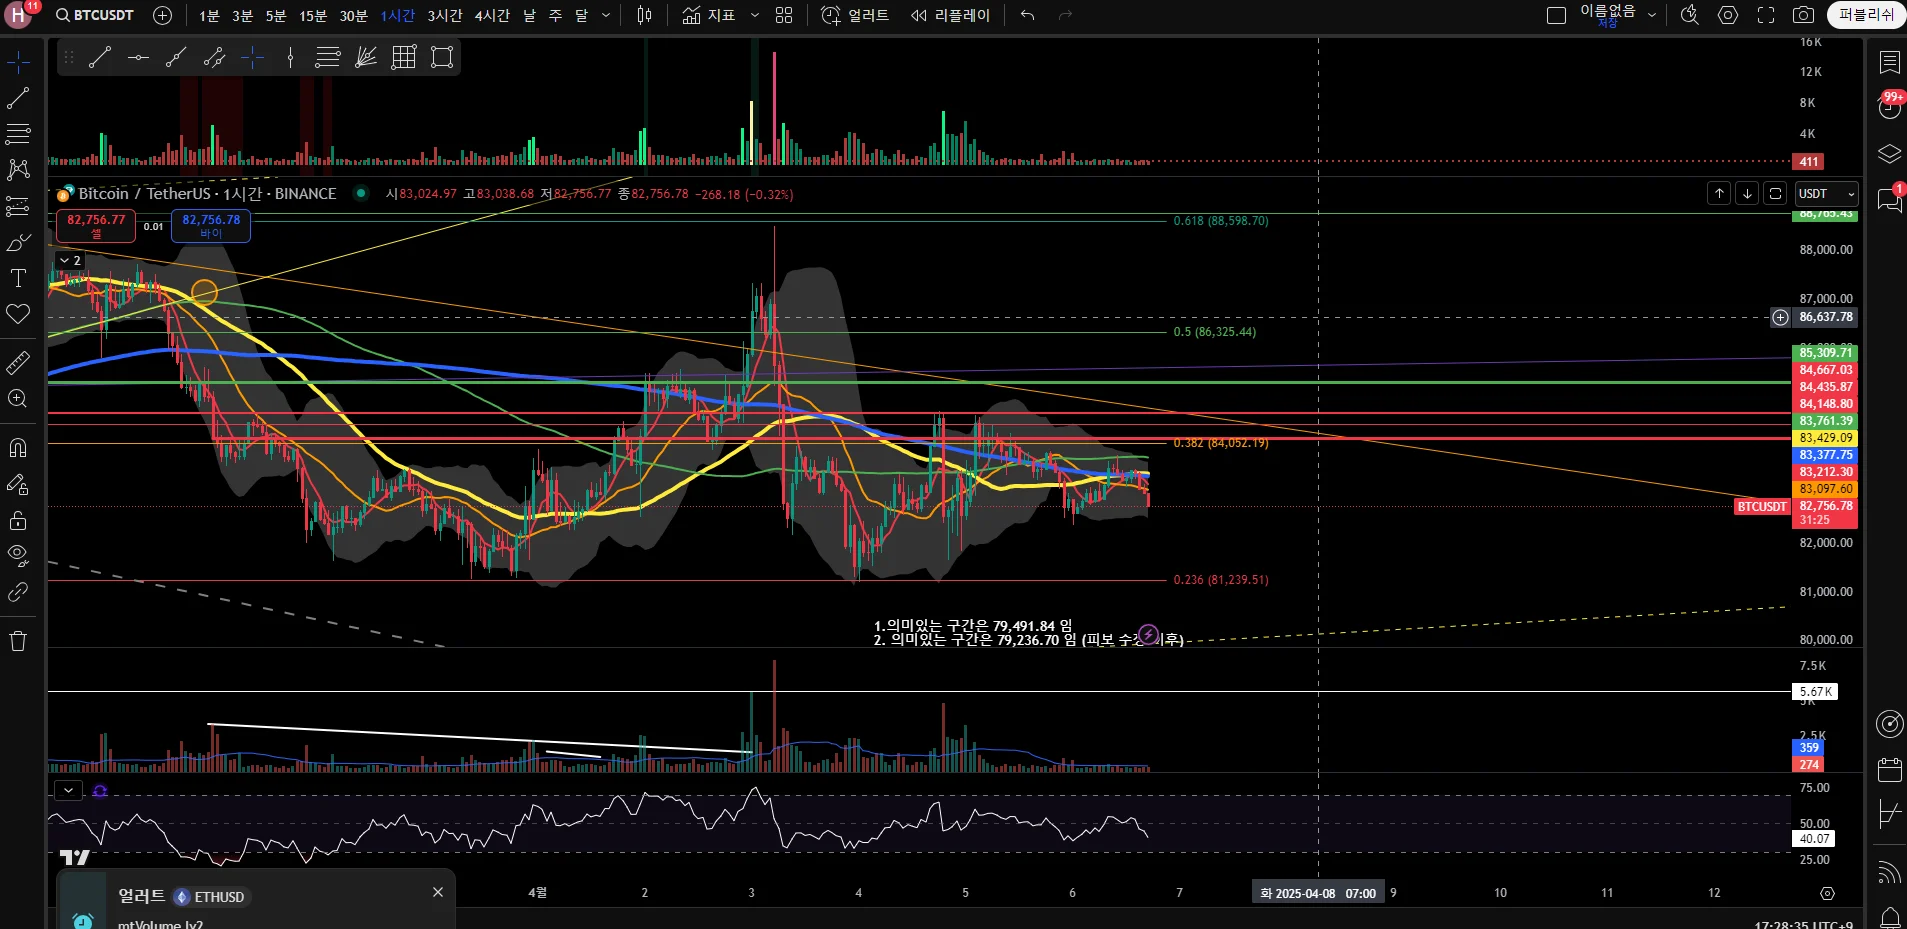Viewport: 1907px width, 929px height.
Task: Select the ruler measure tool
Action: click(x=18, y=363)
